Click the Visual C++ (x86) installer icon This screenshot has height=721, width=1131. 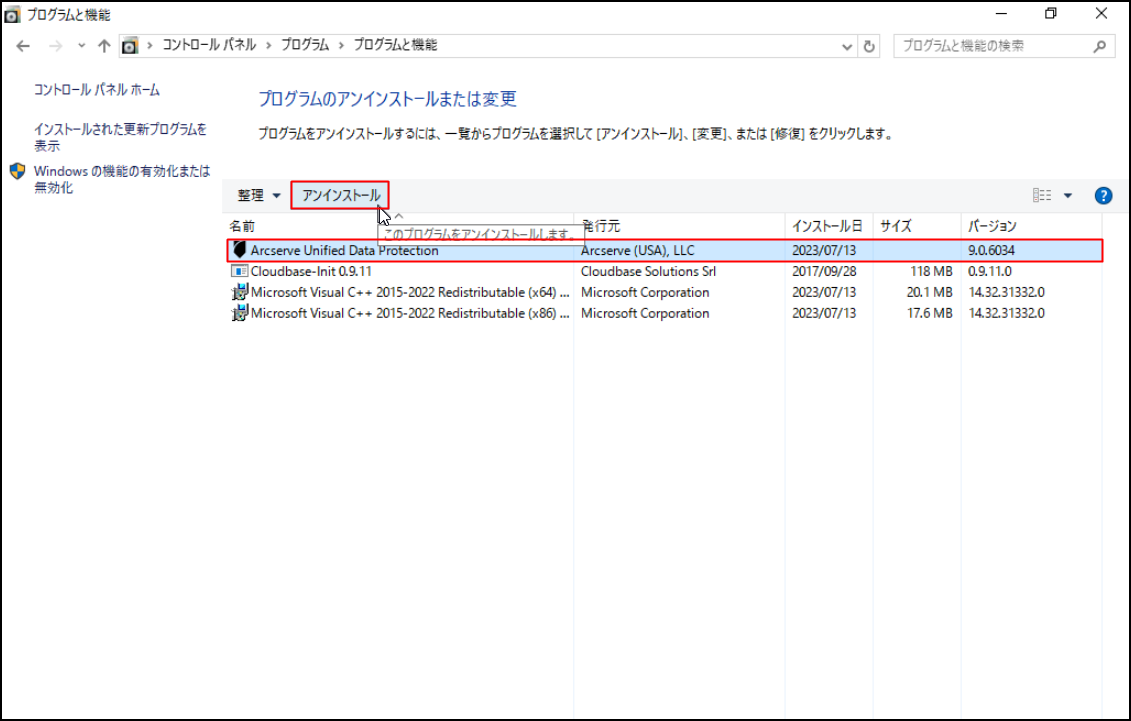[x=239, y=313]
